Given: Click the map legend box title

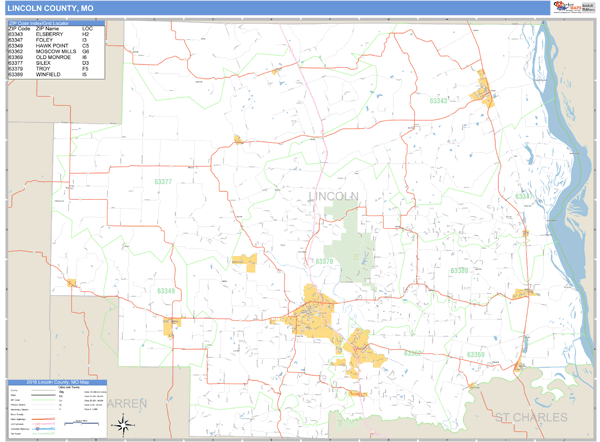Looking at the screenshot, I should (x=58, y=384).
